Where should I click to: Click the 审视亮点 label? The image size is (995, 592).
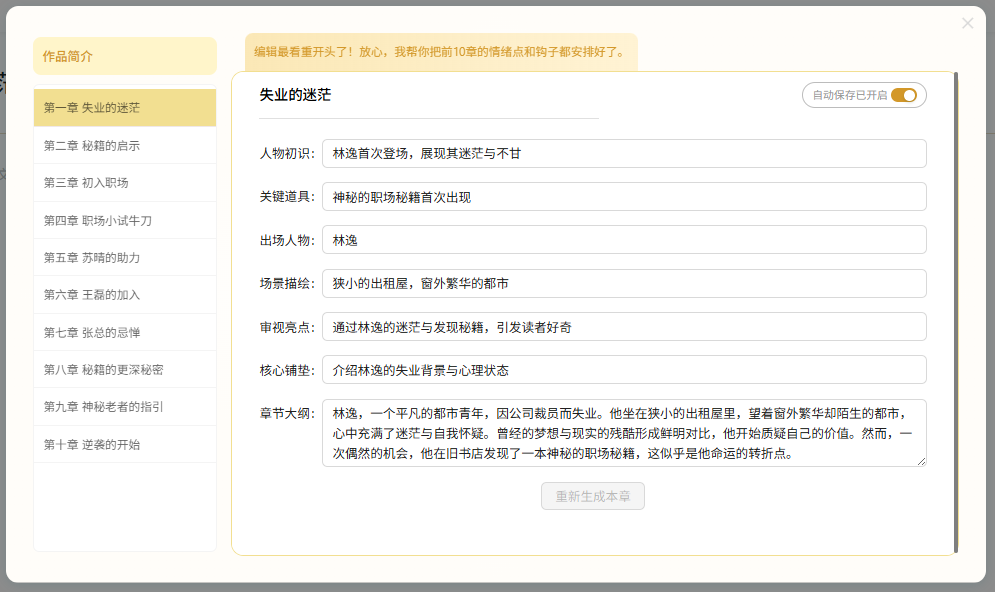[x=287, y=327]
